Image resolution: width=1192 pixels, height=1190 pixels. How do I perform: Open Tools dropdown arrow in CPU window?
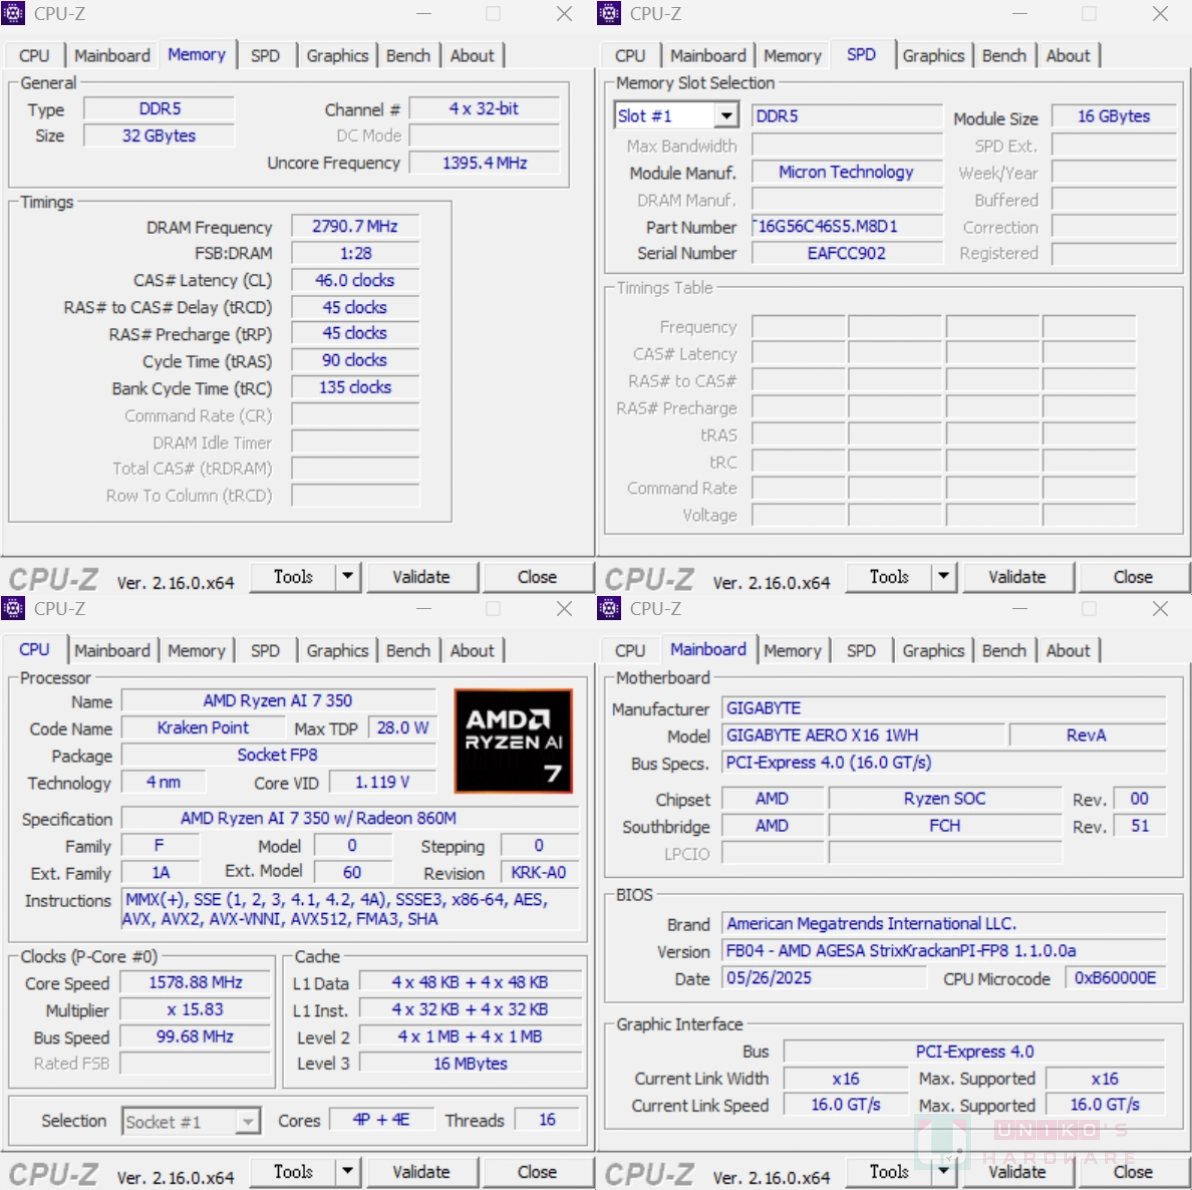pos(347,1172)
